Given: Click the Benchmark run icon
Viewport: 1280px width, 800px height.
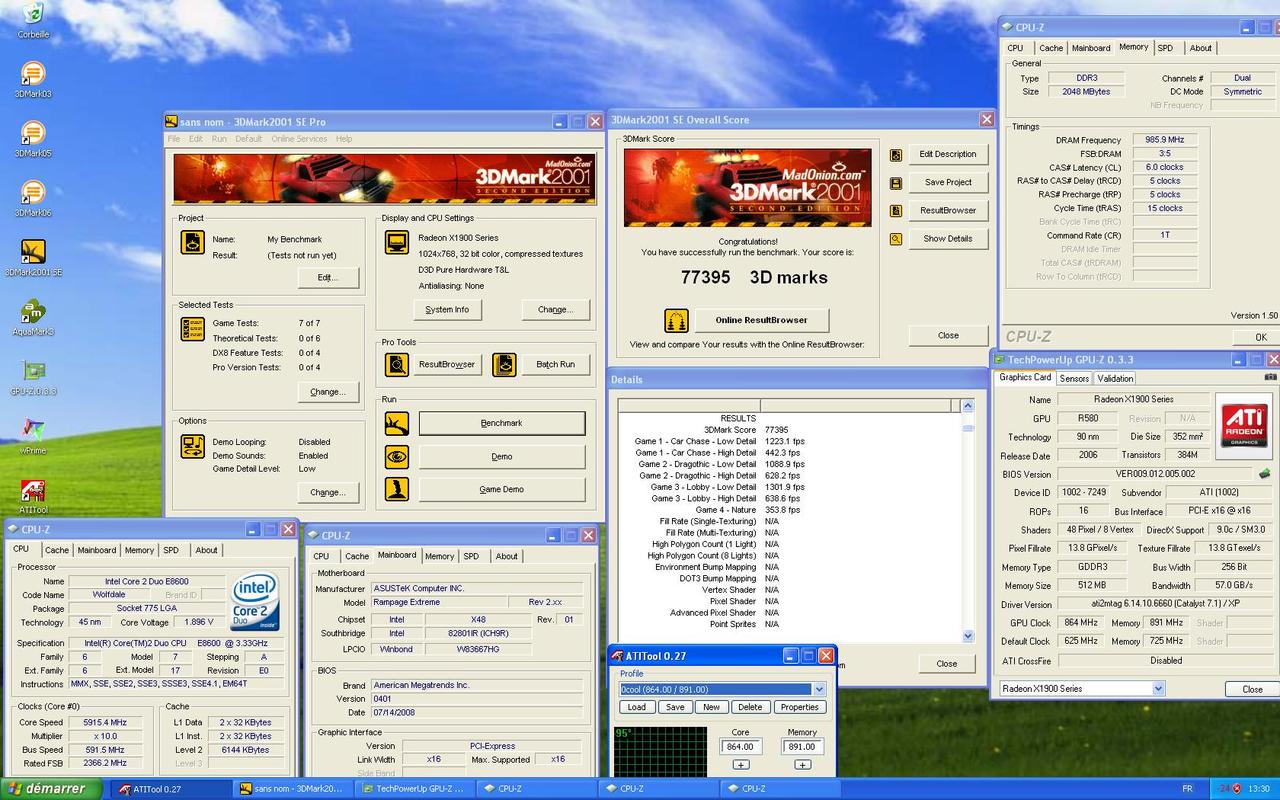Looking at the screenshot, I should (397, 423).
